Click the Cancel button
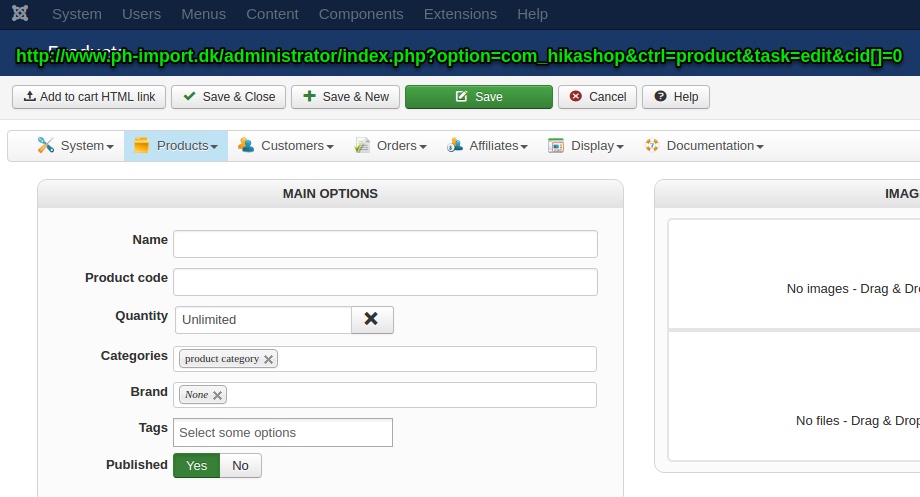 (597, 97)
